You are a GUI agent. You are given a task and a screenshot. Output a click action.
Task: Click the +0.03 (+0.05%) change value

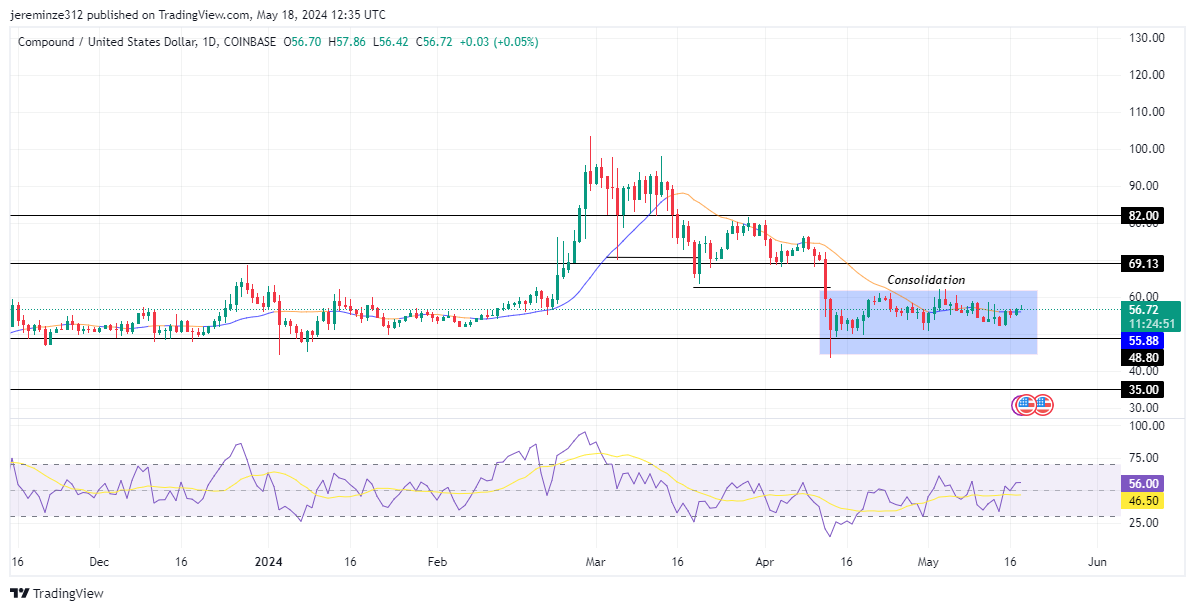498,42
